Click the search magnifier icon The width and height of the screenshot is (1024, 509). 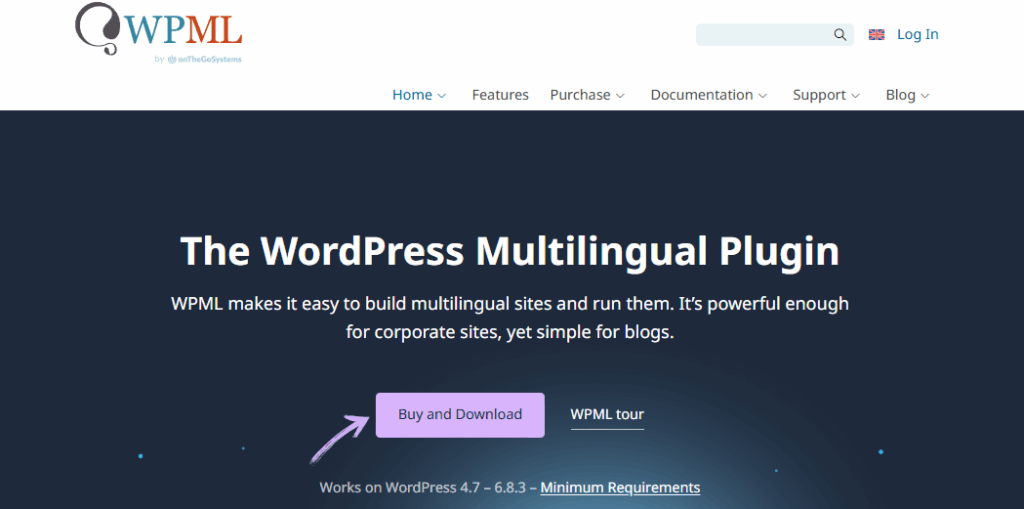[840, 35]
